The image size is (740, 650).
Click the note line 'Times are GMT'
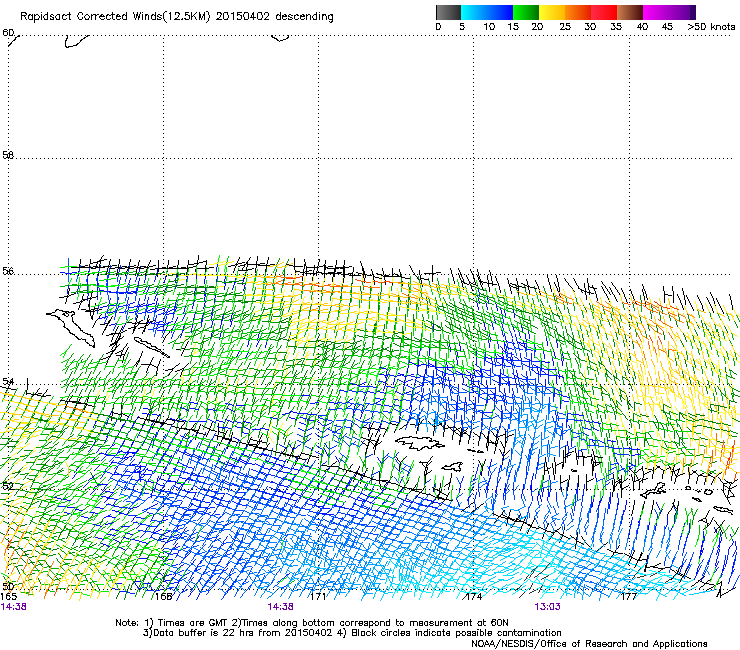click(193, 623)
